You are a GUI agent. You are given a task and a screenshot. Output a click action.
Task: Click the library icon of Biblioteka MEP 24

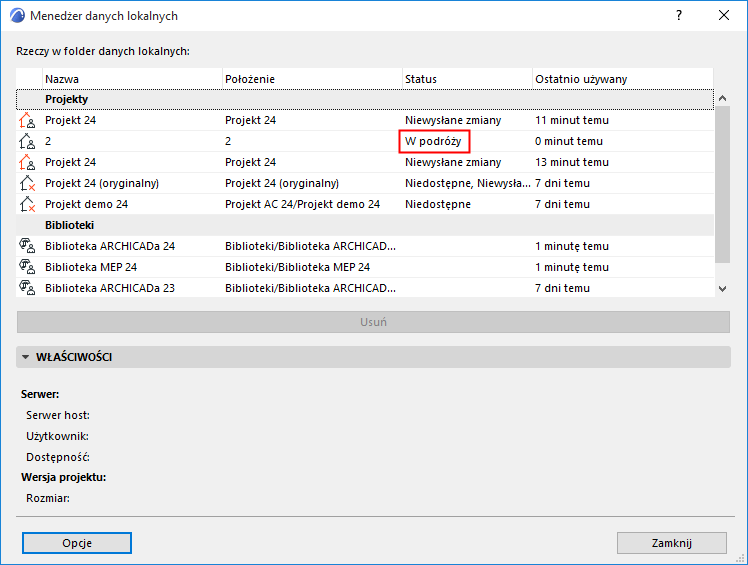click(x=27, y=267)
